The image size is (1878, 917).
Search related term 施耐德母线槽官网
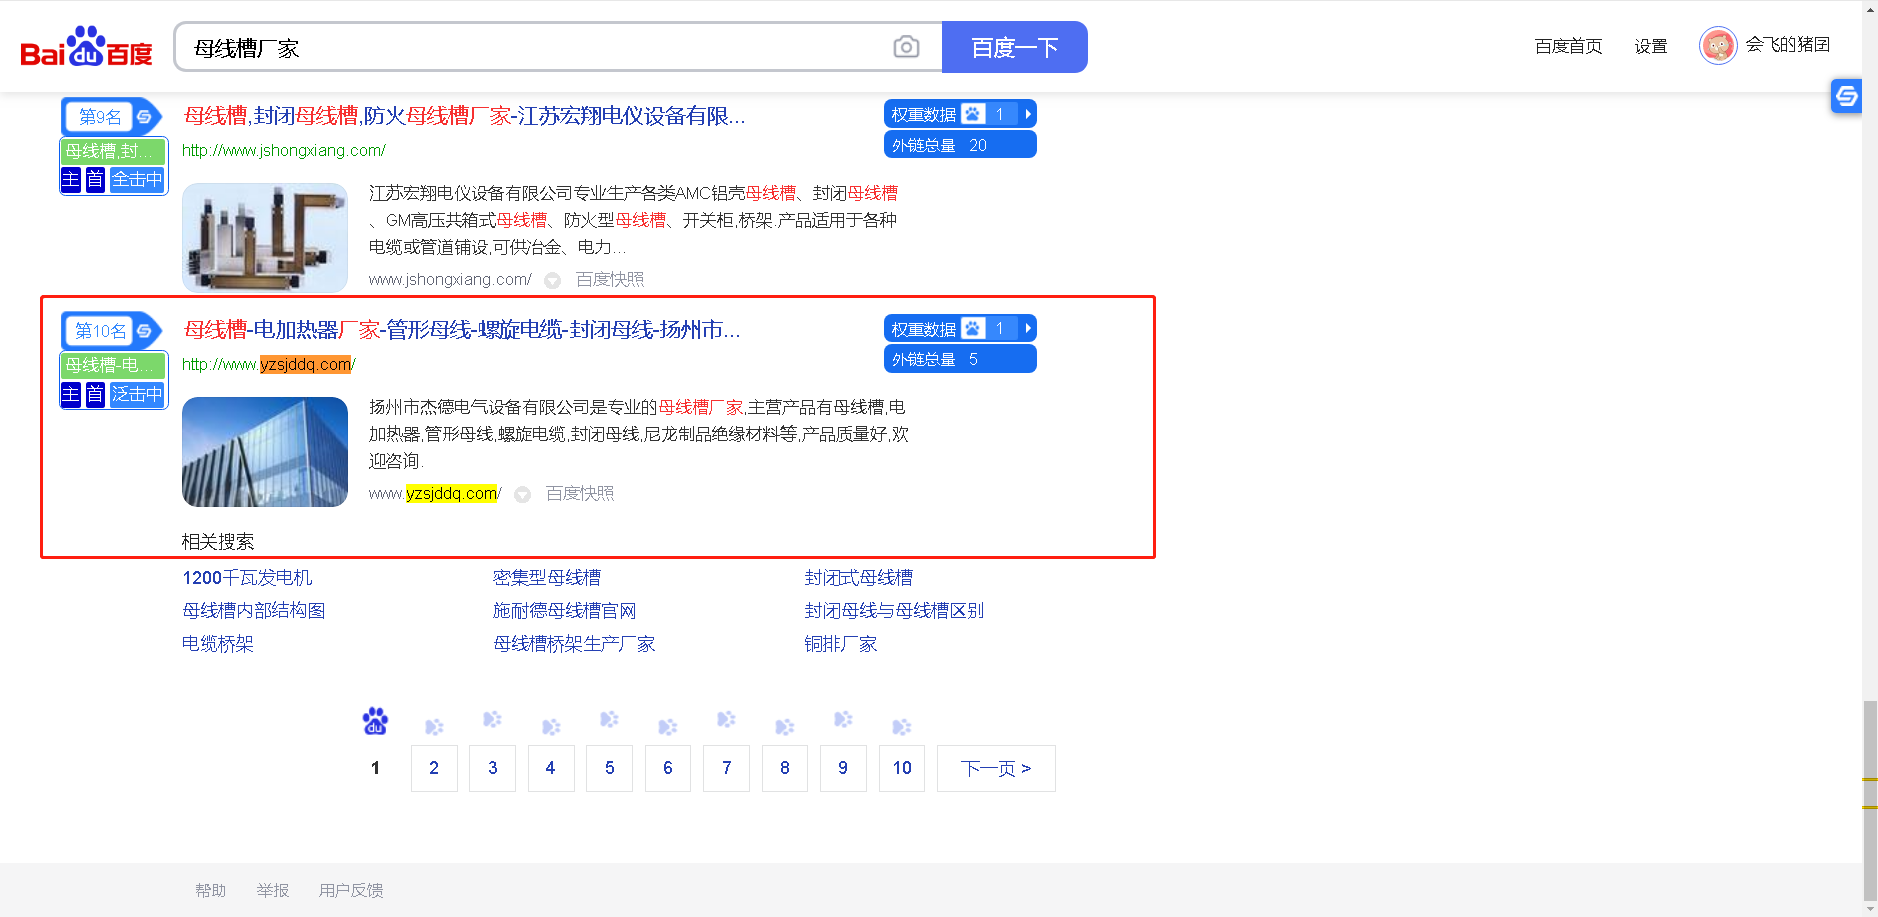(x=565, y=611)
